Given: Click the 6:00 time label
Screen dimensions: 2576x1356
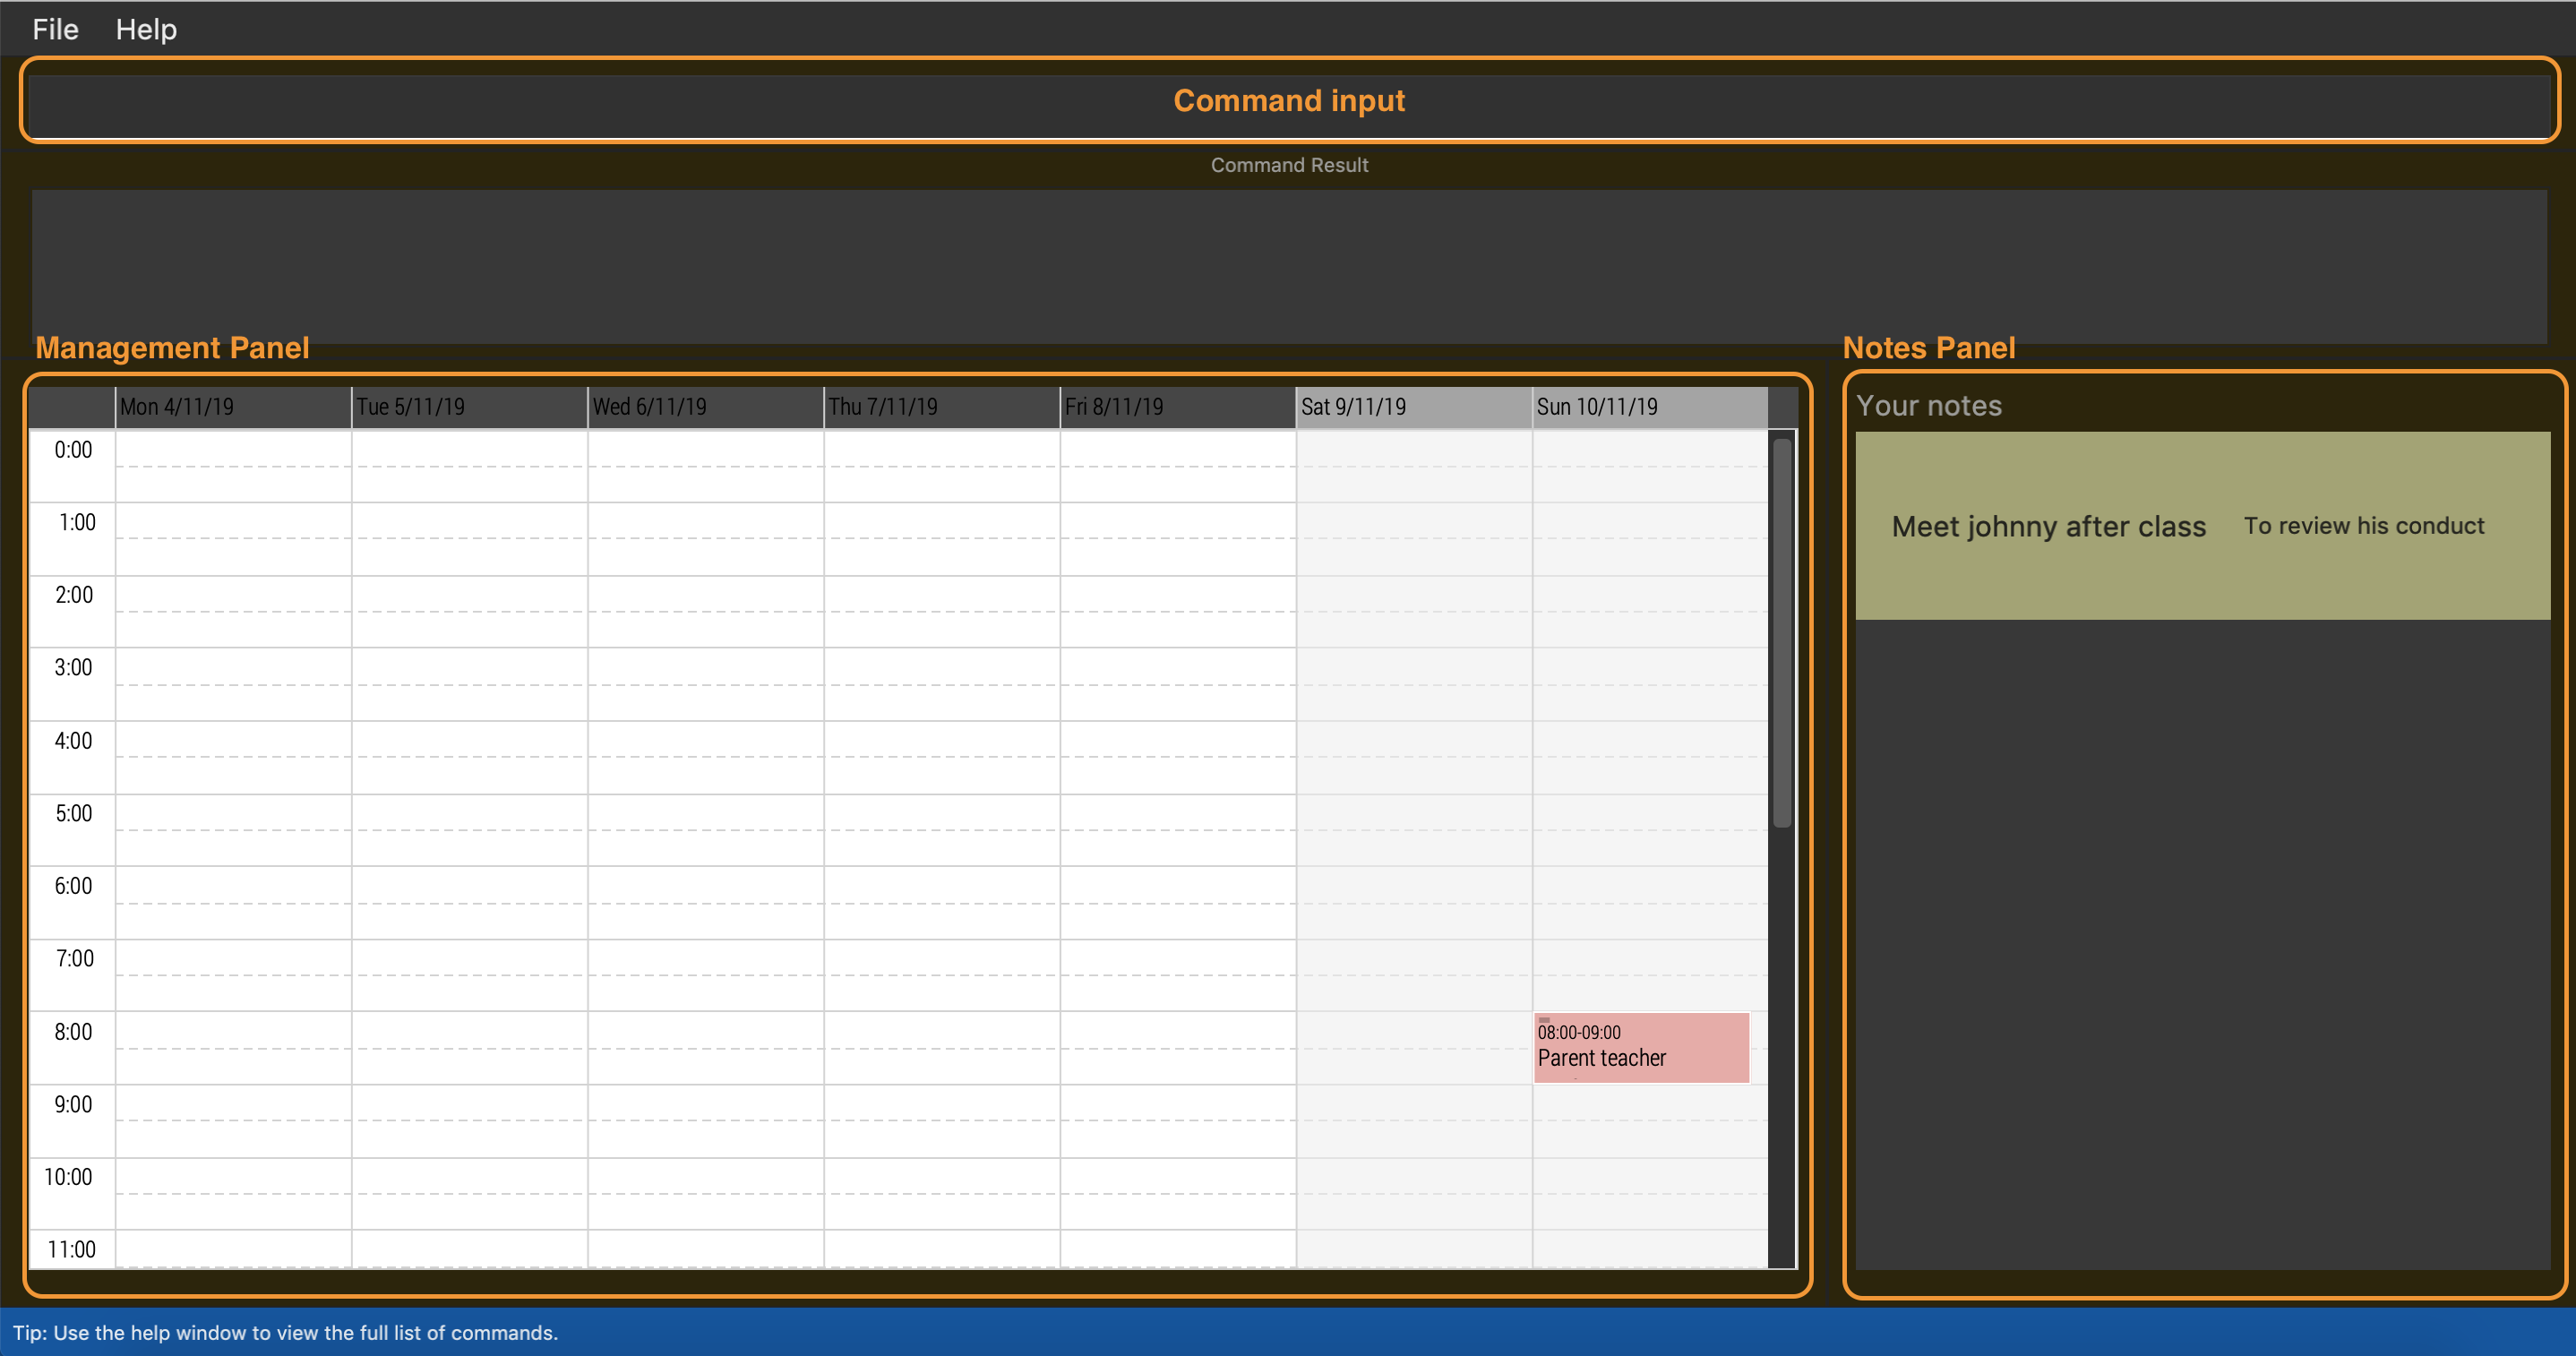Looking at the screenshot, I should click(73, 886).
